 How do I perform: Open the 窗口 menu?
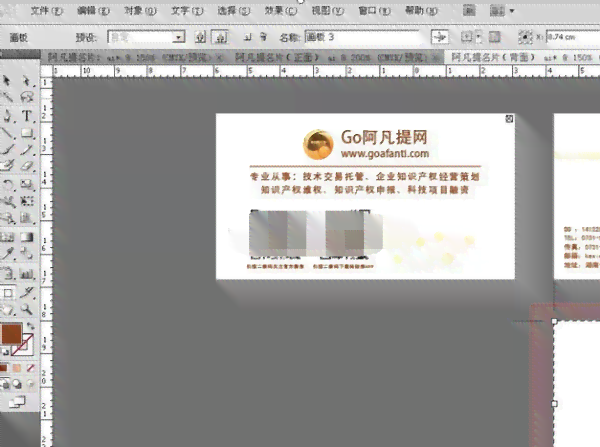[374, 11]
